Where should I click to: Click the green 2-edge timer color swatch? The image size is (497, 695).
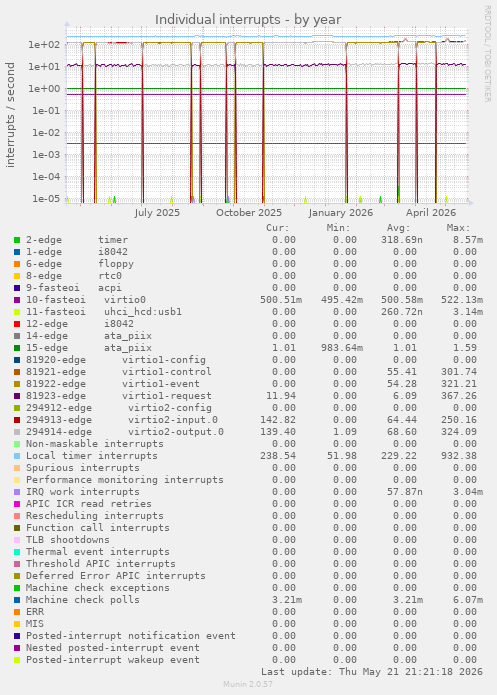point(17,240)
